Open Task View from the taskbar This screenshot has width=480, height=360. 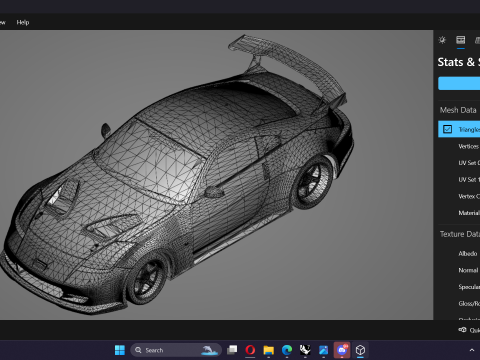pyautogui.click(x=232, y=350)
